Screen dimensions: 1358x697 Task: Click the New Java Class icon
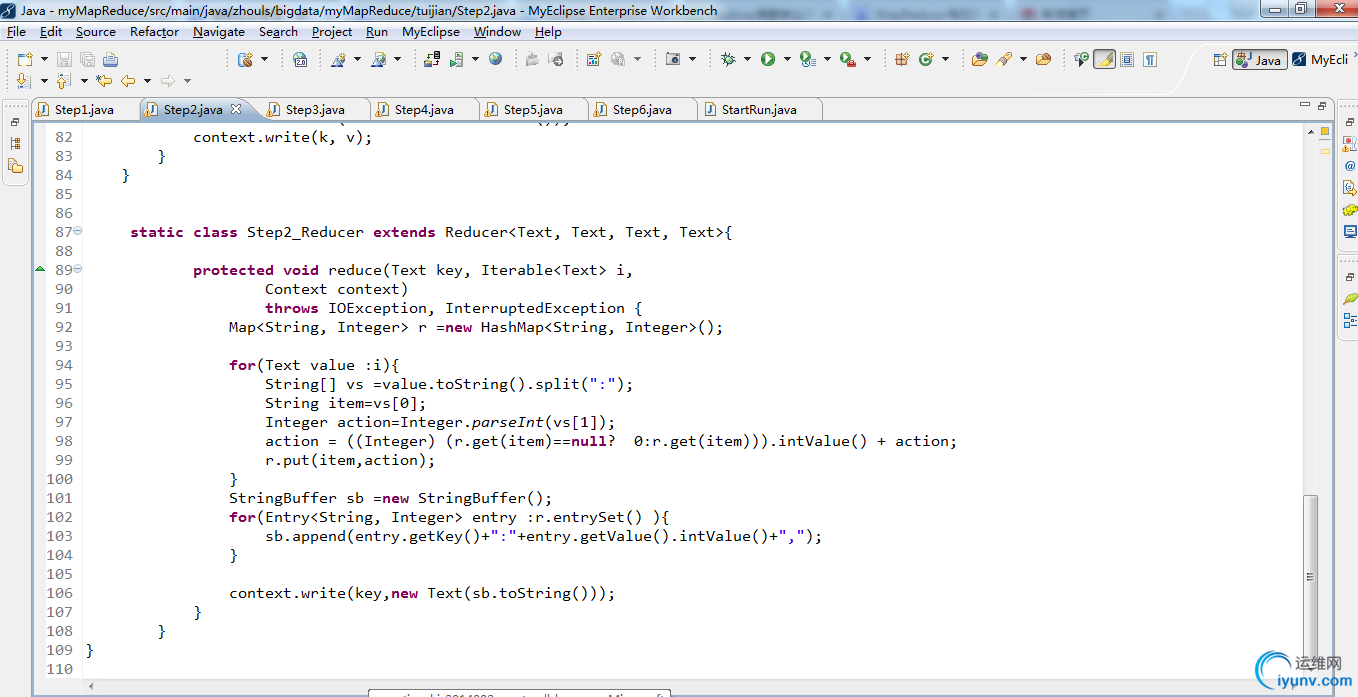click(x=926, y=59)
